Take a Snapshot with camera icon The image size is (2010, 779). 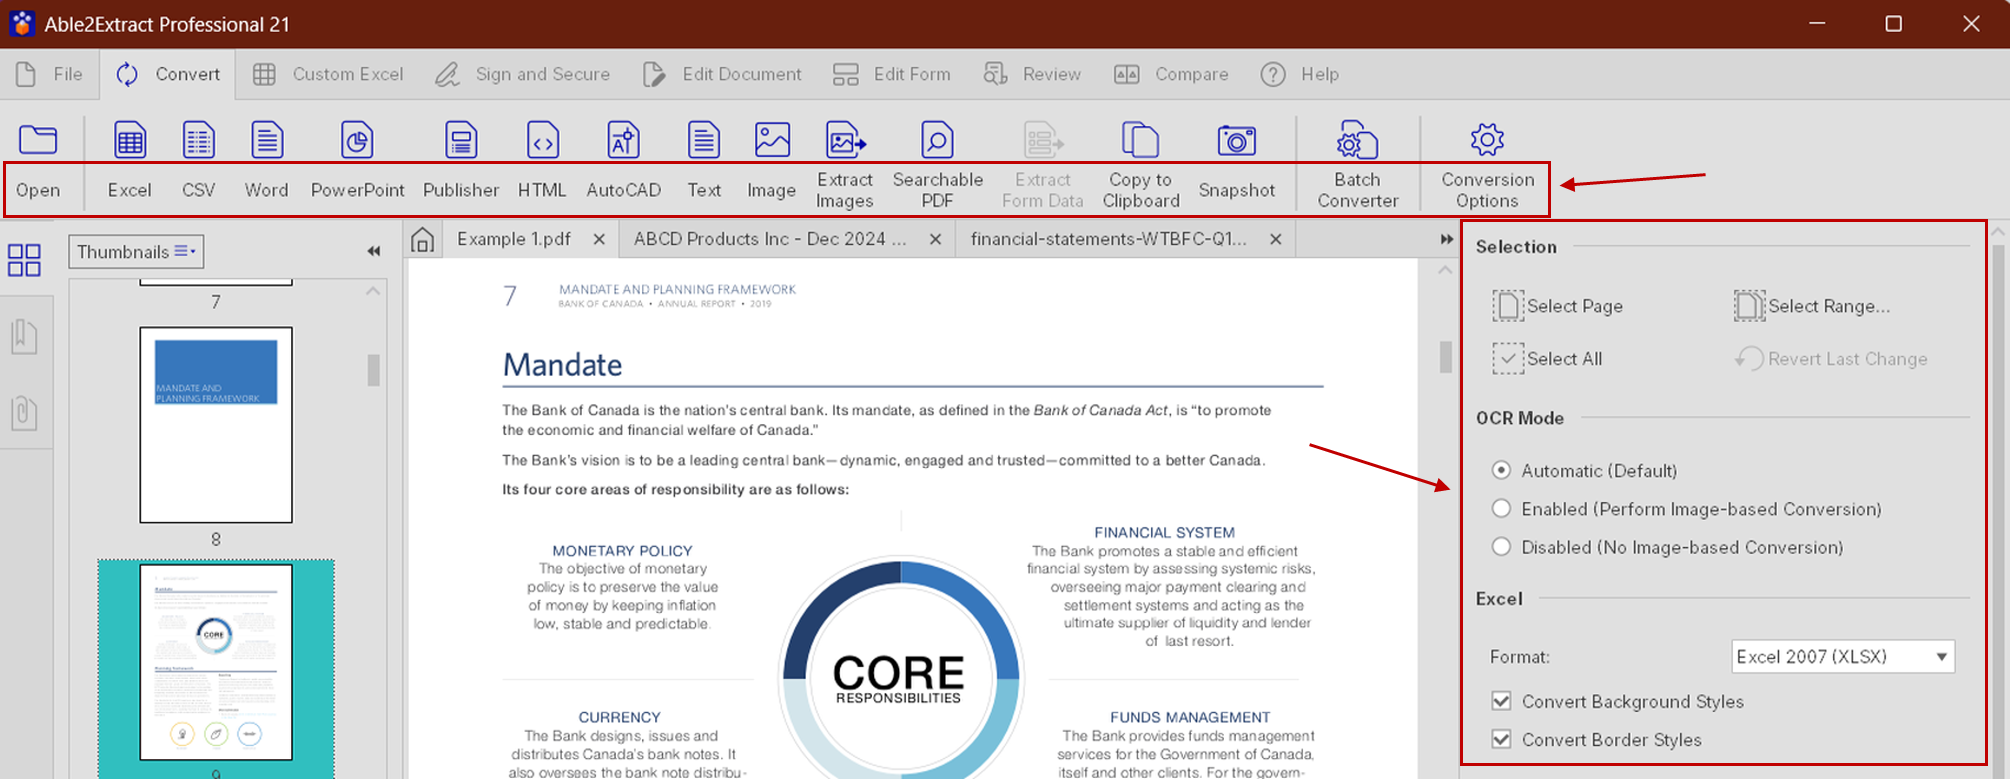click(x=1236, y=141)
